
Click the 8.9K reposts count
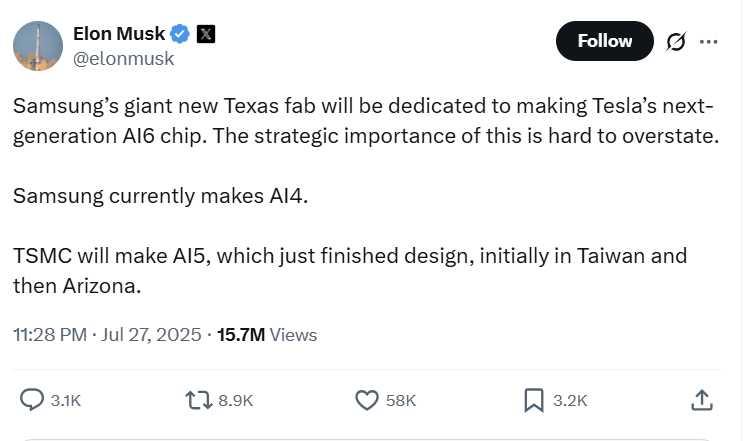[236, 401]
